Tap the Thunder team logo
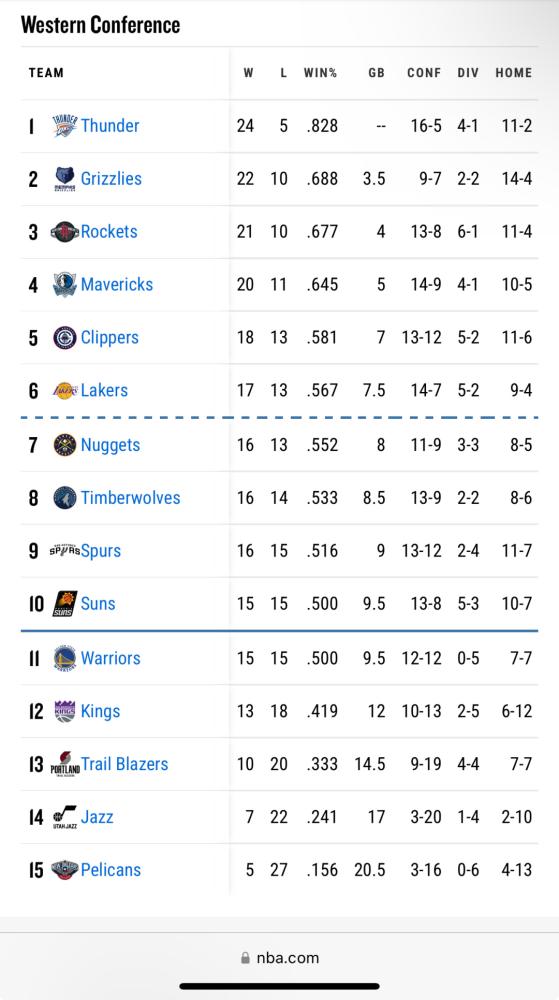This screenshot has width=559, height=1000. pyautogui.click(x=65, y=126)
